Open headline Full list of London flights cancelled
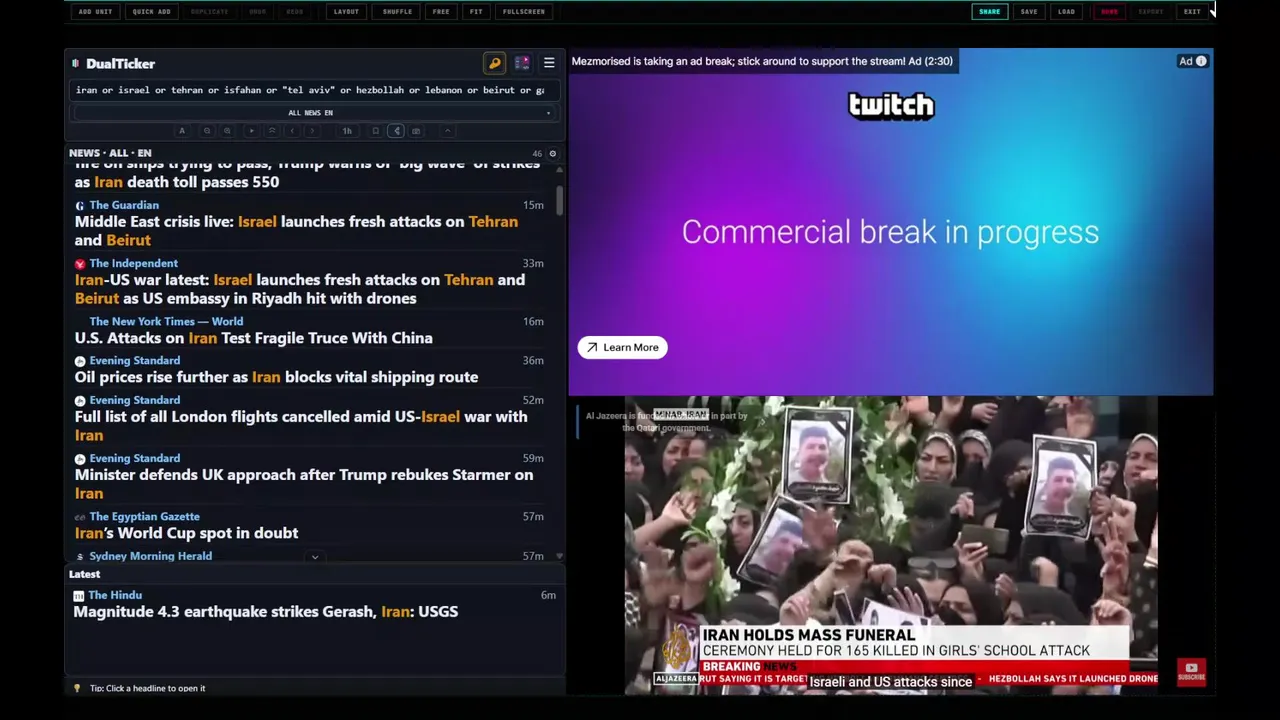 [301, 426]
